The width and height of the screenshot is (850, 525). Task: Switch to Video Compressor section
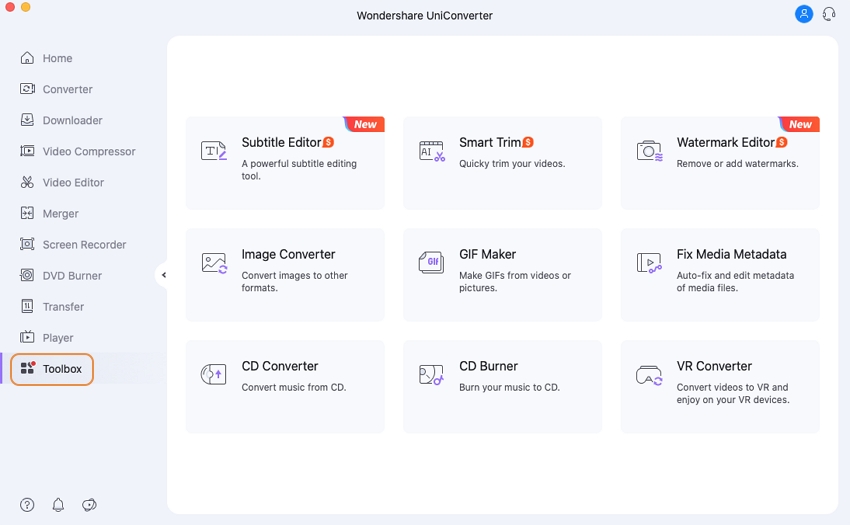88,151
